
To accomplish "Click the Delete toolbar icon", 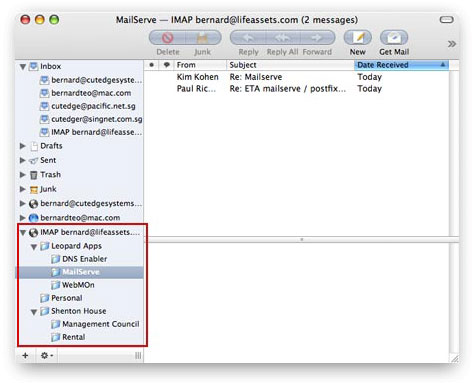I will [x=167, y=38].
